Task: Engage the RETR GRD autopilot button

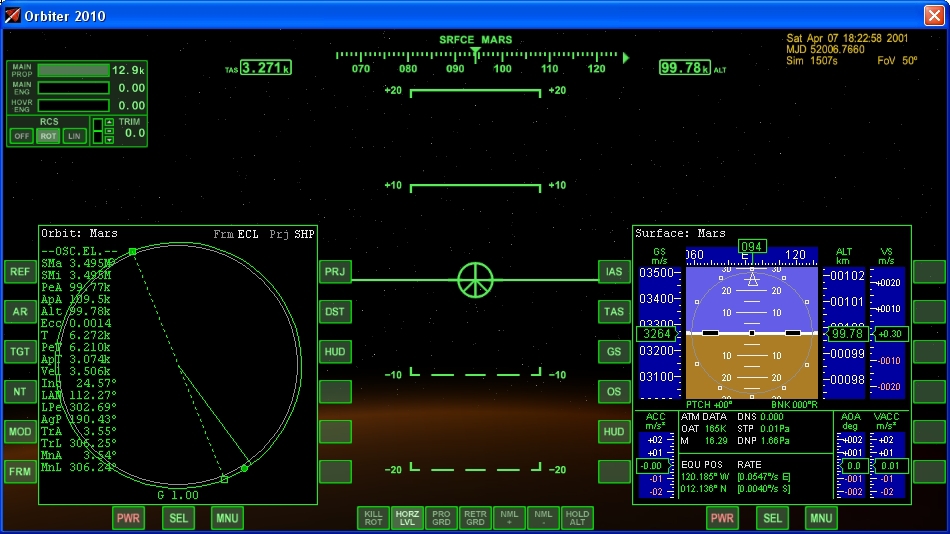Action: tap(475, 517)
